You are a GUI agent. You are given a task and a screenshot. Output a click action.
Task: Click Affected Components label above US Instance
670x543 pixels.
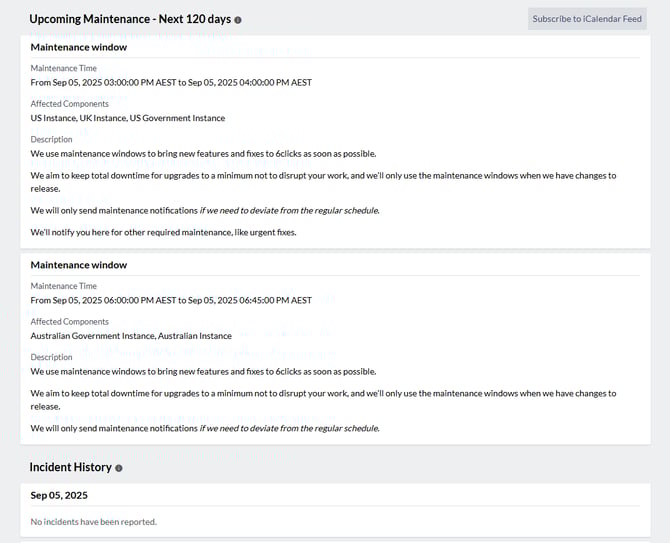click(x=70, y=104)
